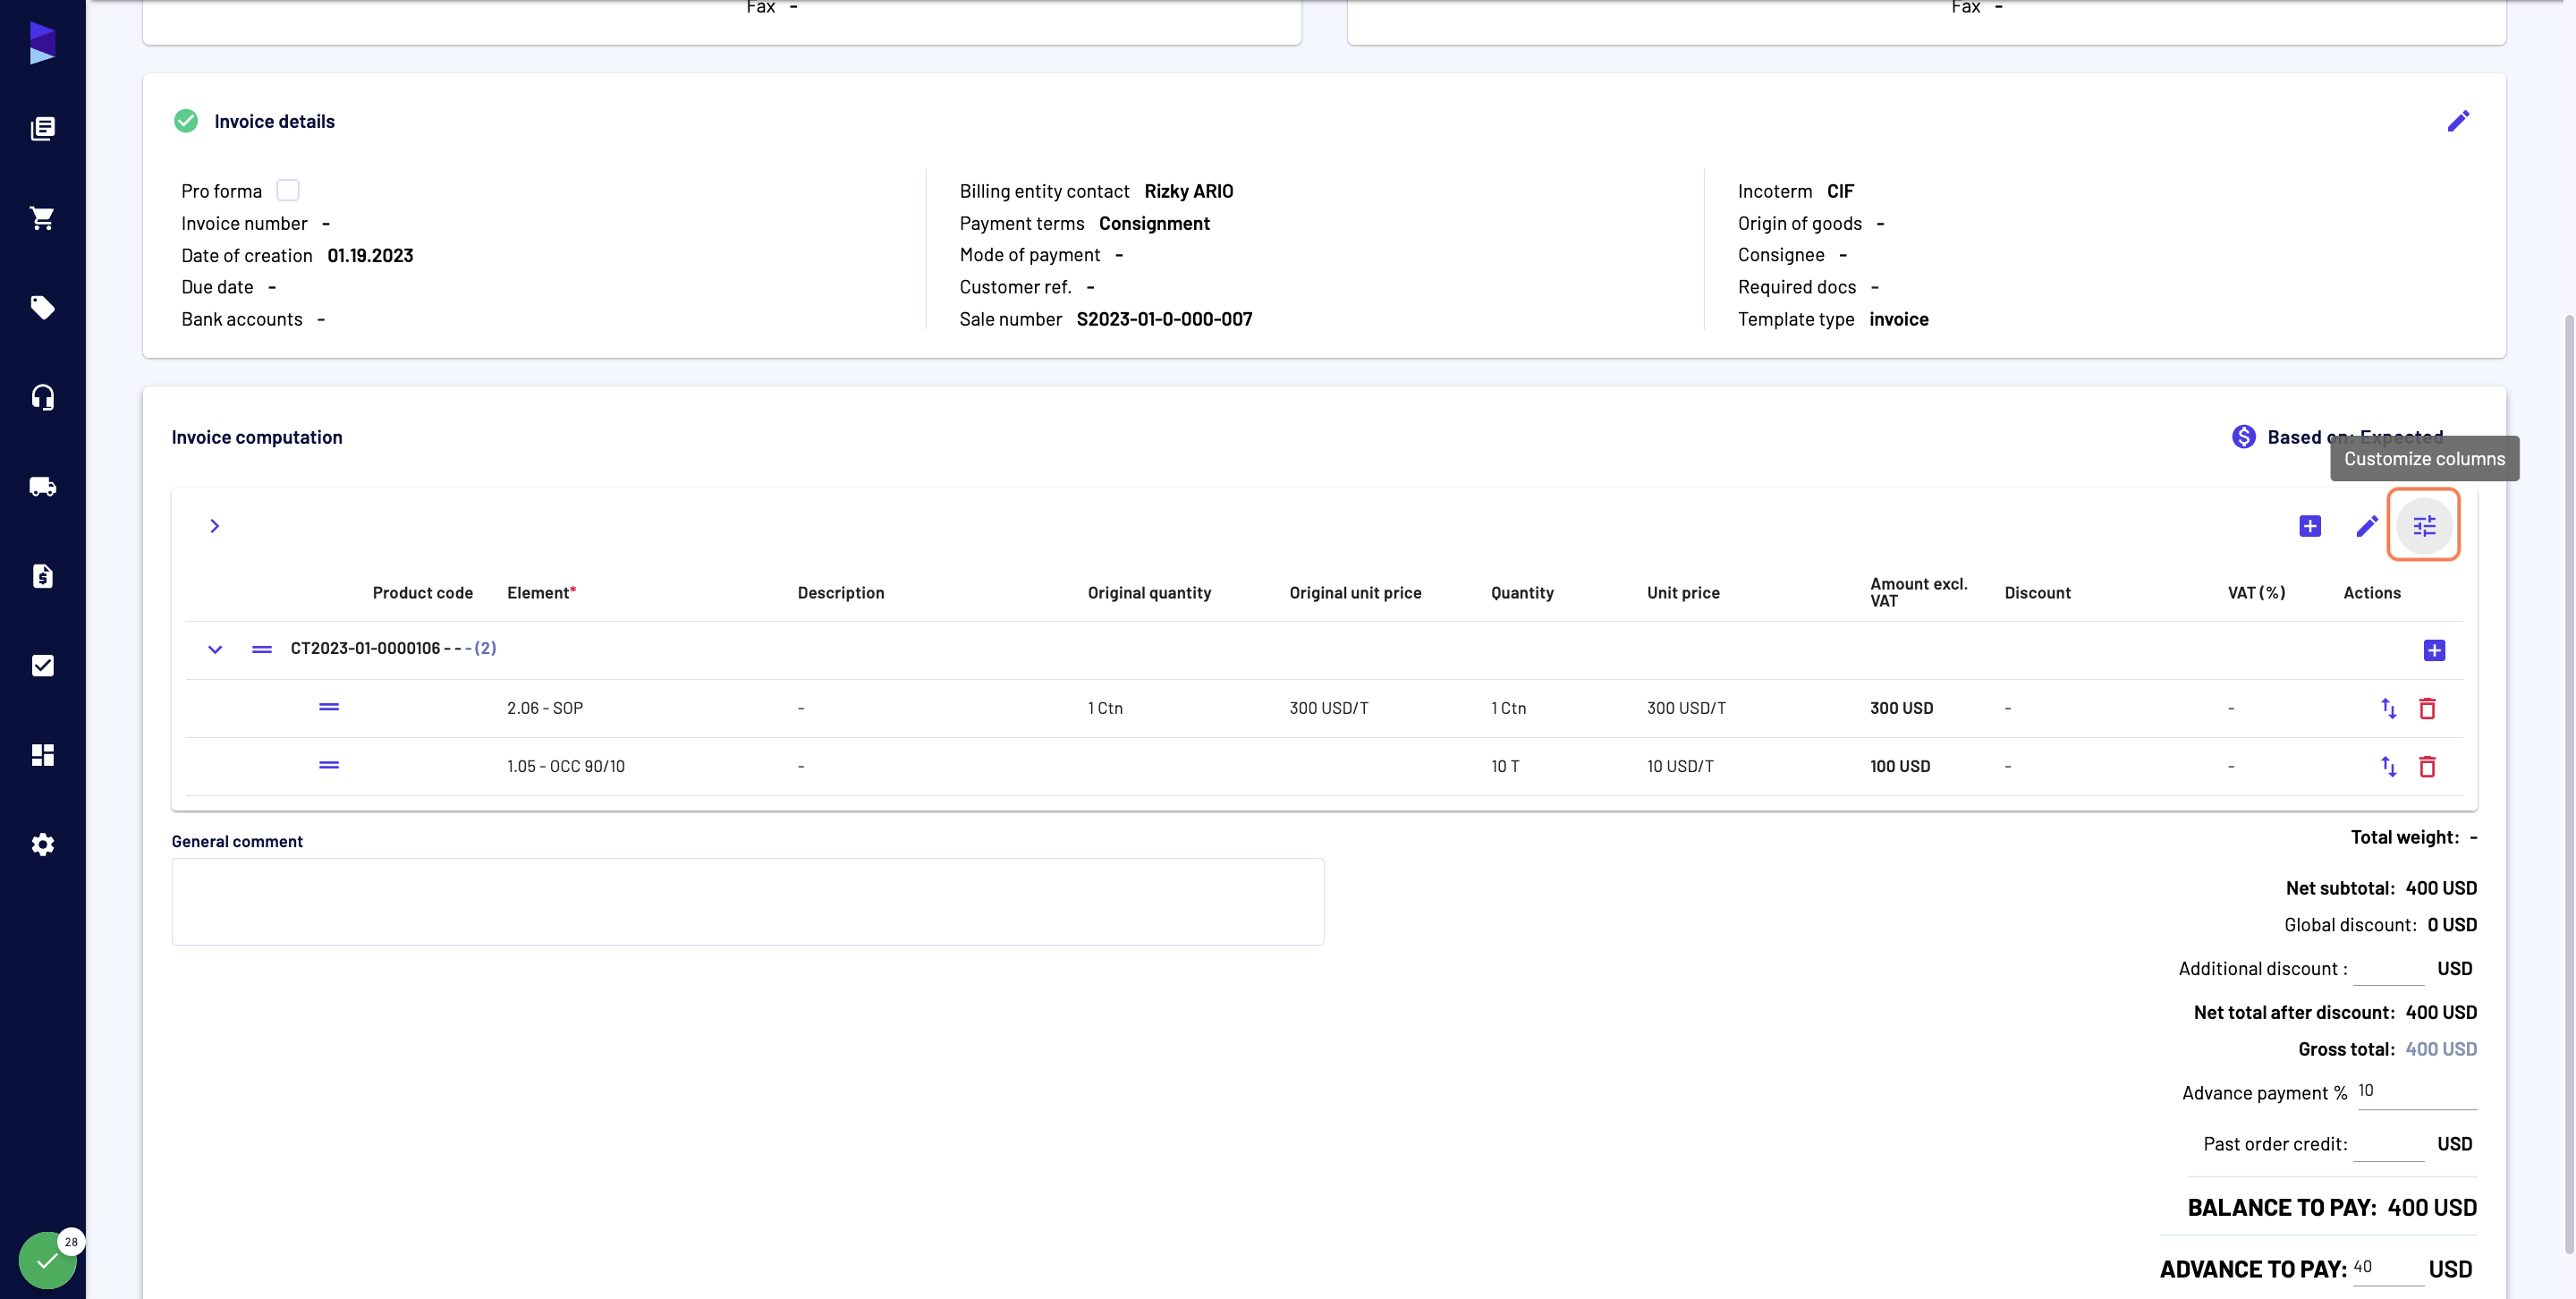This screenshot has height=1299, width=2576.
Task: Open the checklist tasks sidebar icon
Action: (42, 666)
